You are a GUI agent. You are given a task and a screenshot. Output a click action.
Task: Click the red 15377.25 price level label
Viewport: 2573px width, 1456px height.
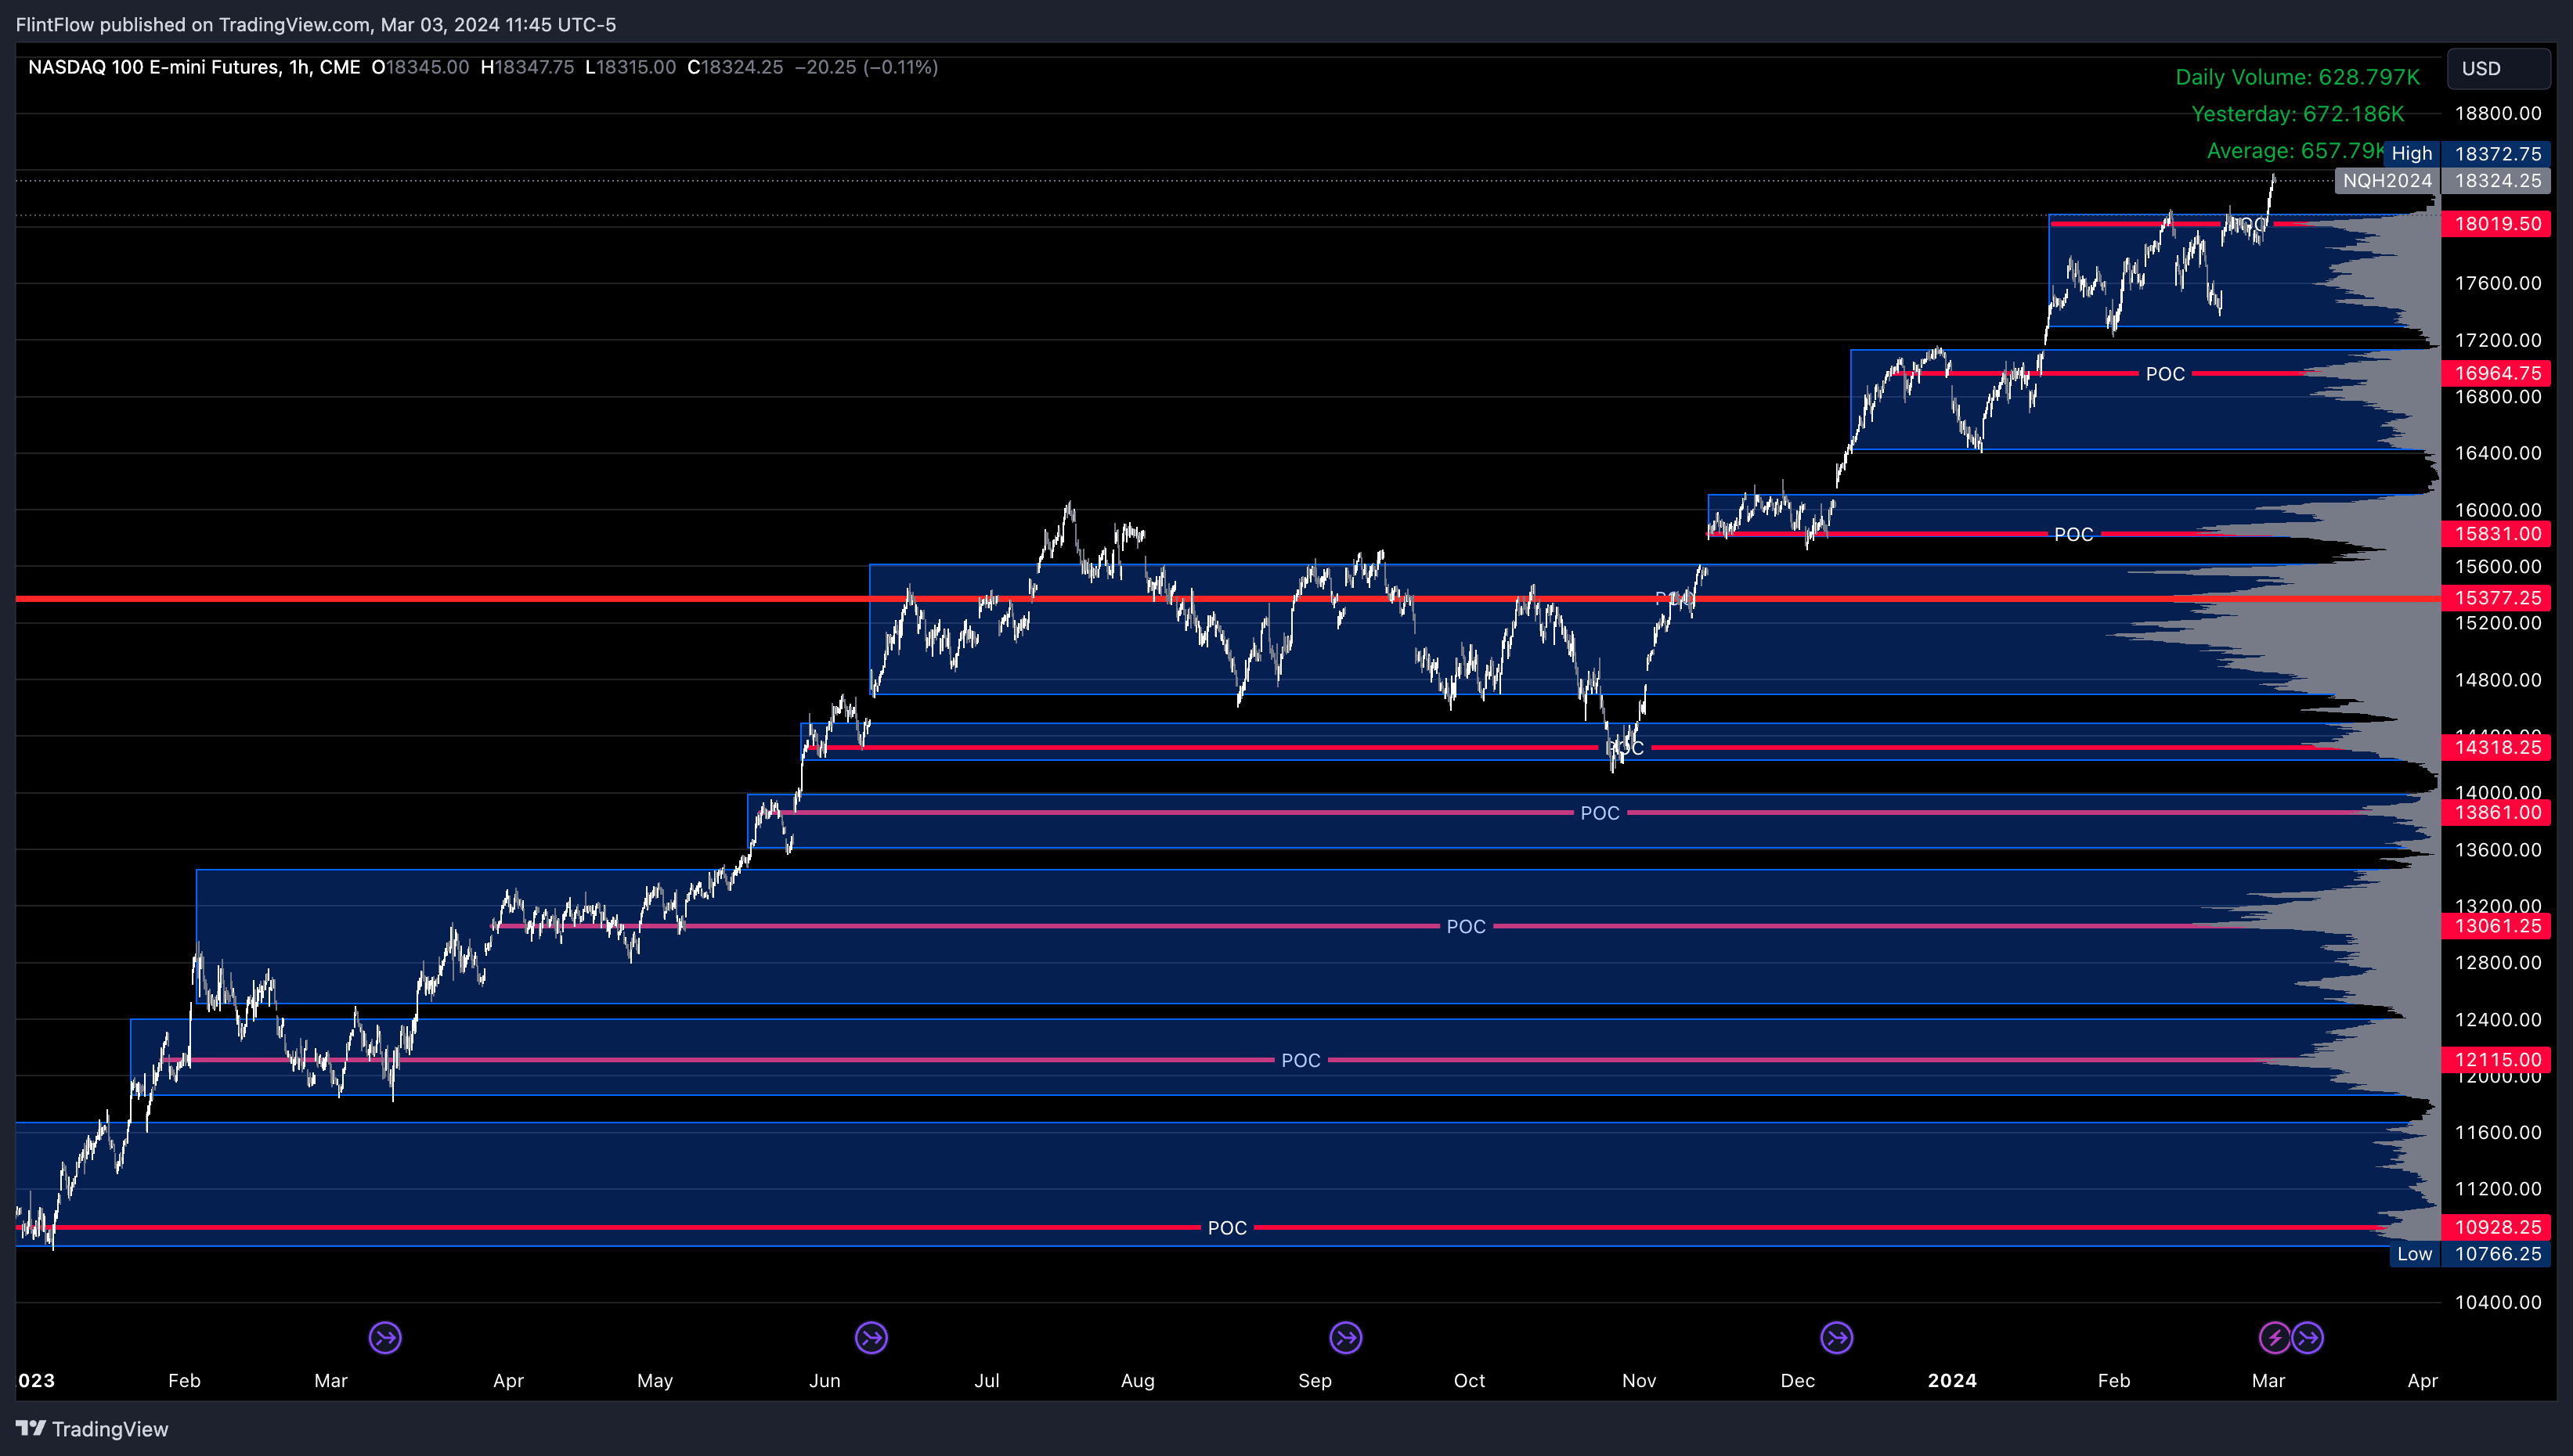coord(2496,598)
